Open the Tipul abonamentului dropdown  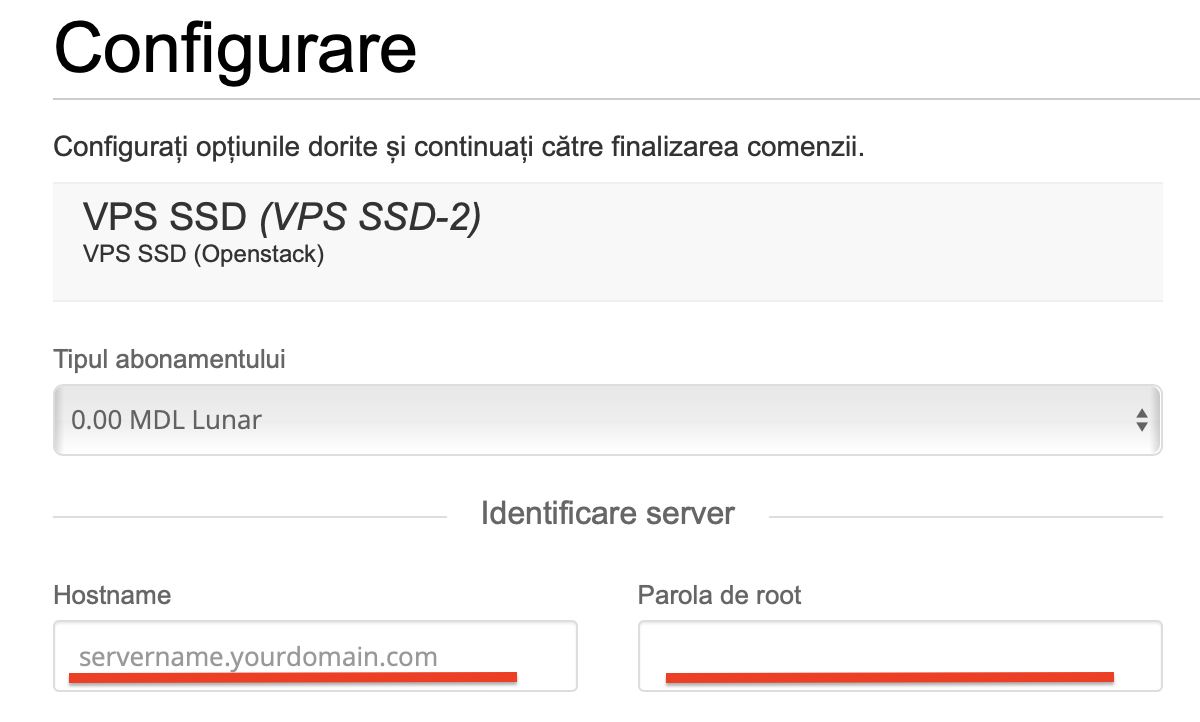606,419
